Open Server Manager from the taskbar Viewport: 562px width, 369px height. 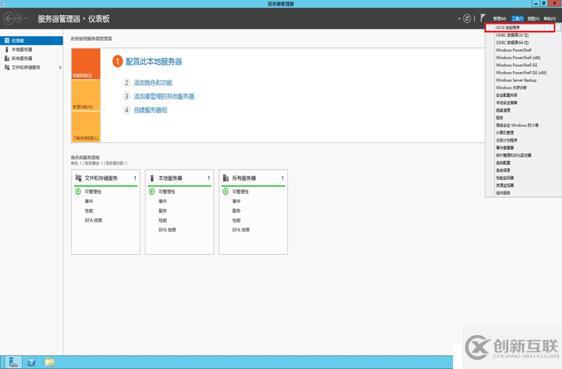(13, 362)
